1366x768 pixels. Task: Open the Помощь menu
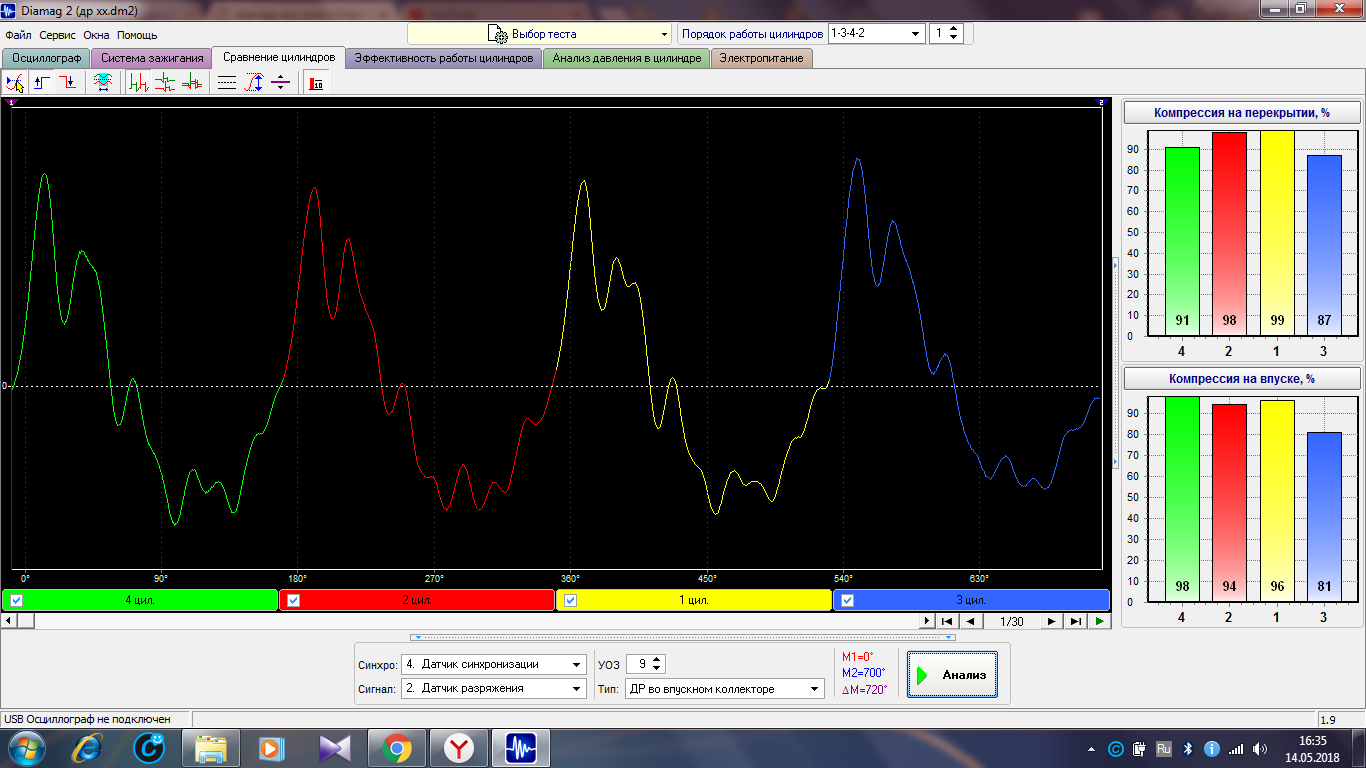(x=137, y=35)
